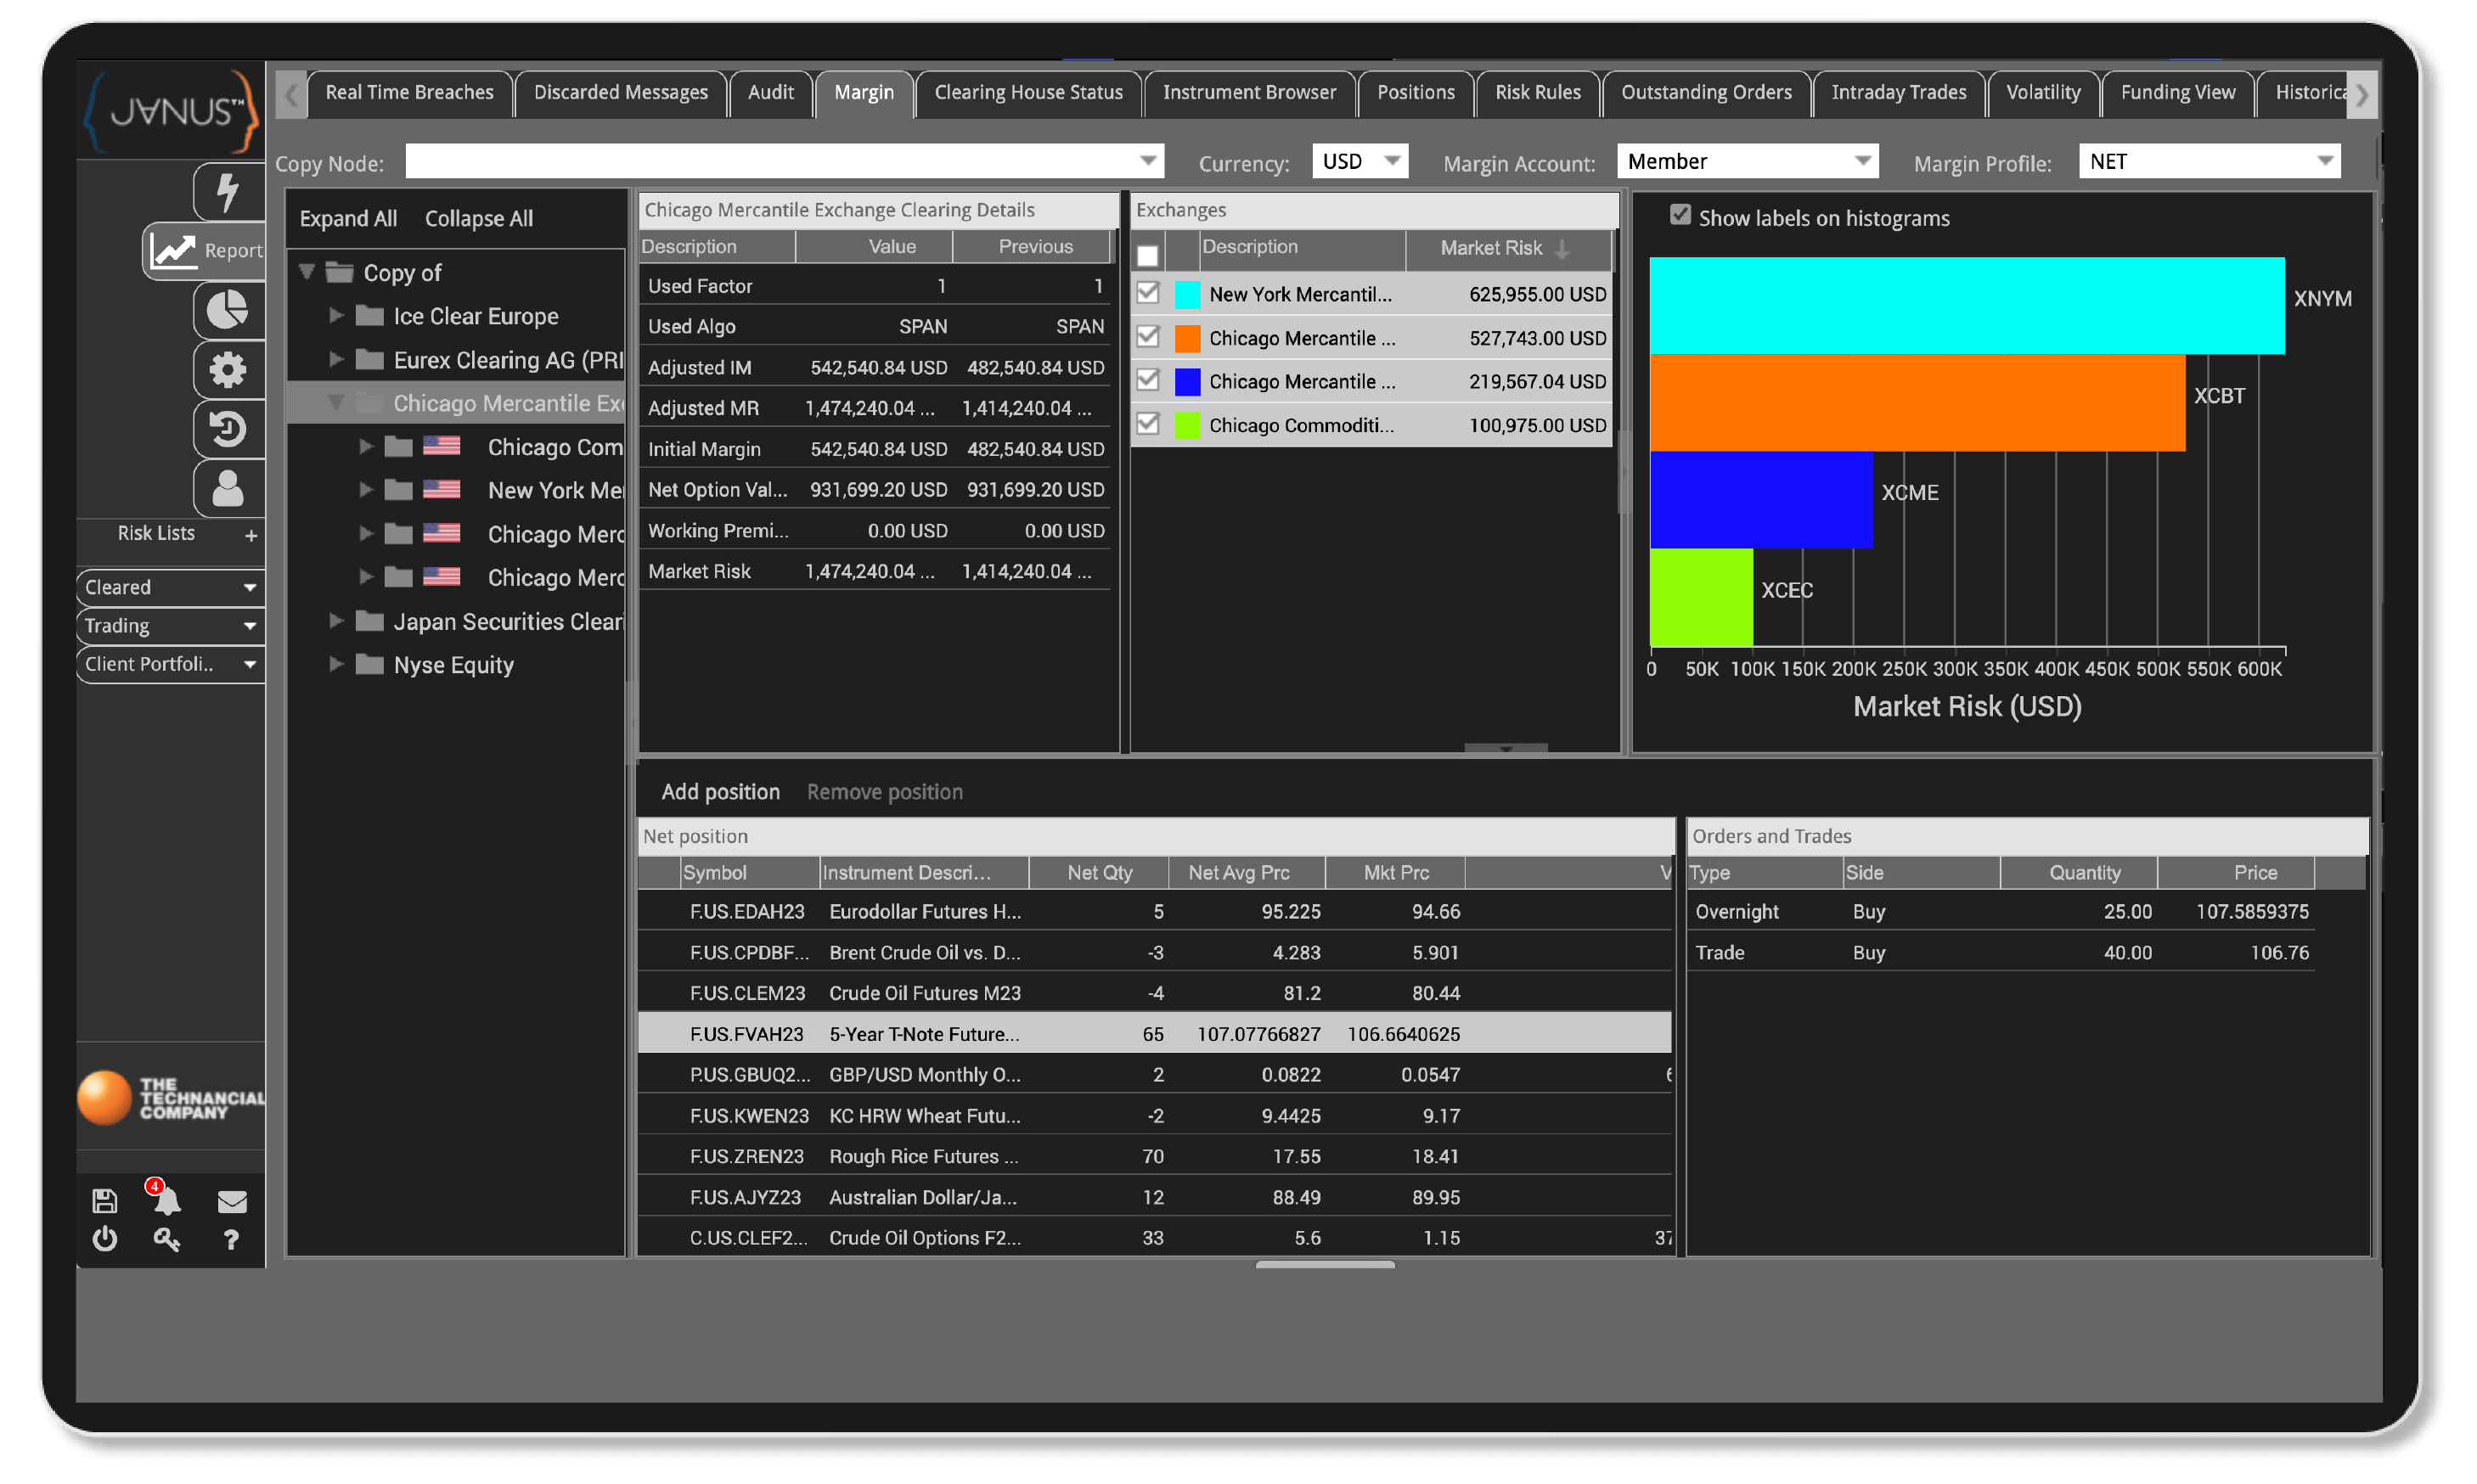Click Add position button
Viewport: 2477px width, 1484px height.
point(721,792)
